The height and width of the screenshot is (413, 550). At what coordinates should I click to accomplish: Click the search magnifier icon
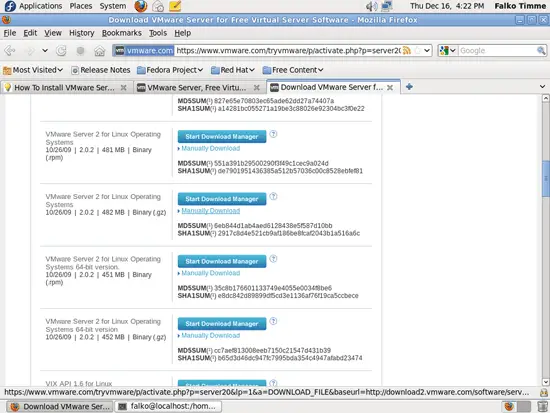point(541,51)
